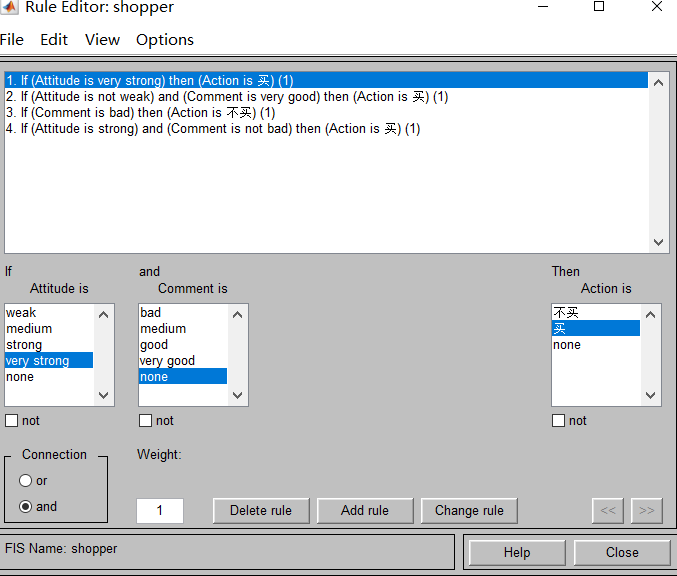Click the Delete rule button
677x576 pixels.
[261, 511]
